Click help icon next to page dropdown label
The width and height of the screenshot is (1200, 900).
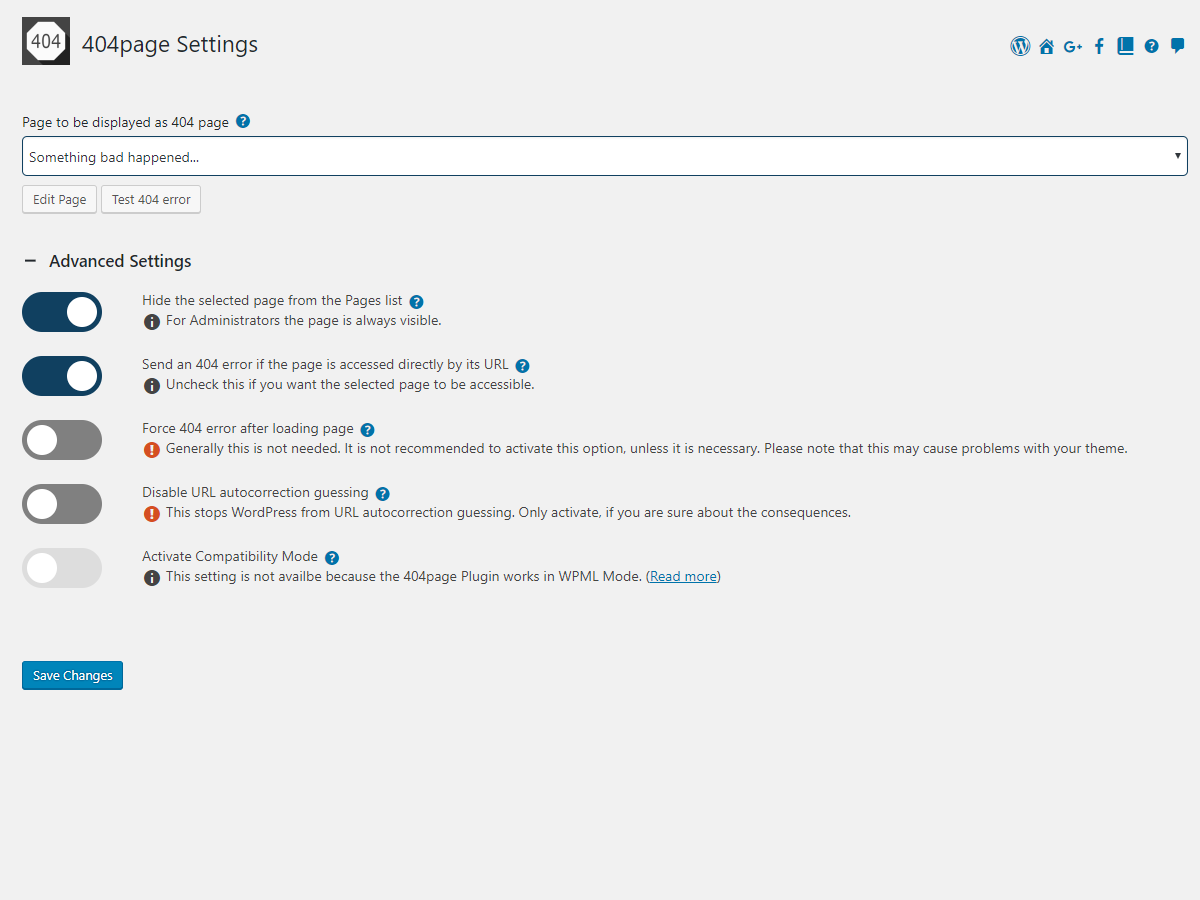click(x=242, y=122)
